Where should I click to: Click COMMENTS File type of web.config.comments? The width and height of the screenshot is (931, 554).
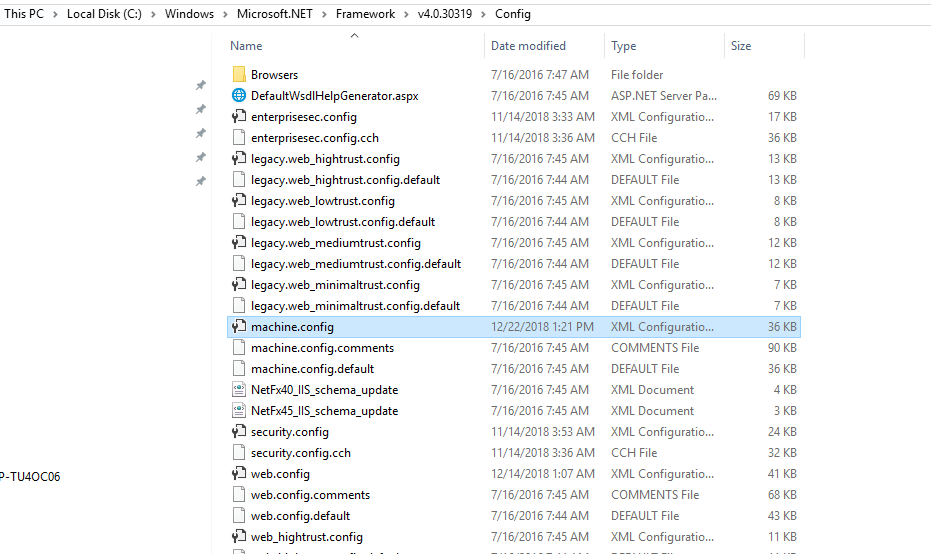[655, 495]
